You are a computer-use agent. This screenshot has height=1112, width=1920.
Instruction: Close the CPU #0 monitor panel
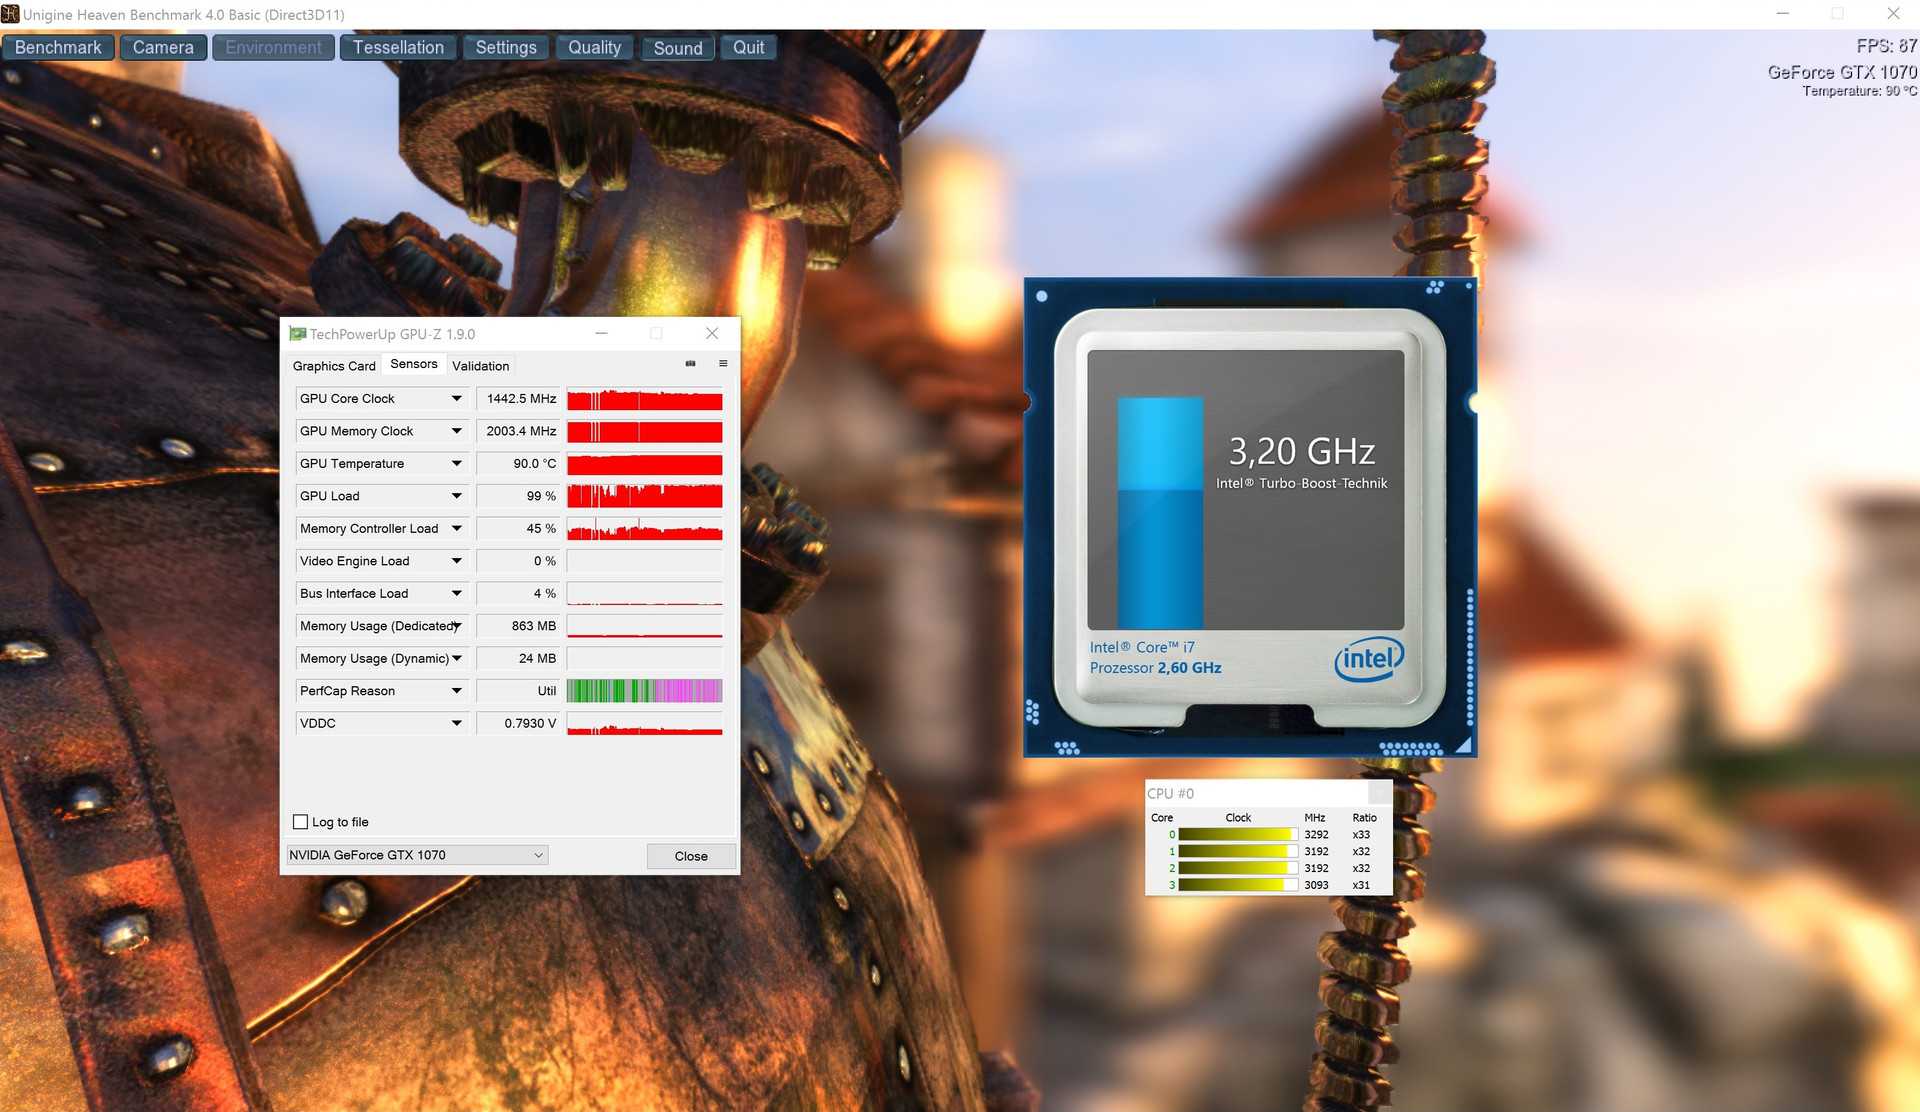click(1379, 793)
